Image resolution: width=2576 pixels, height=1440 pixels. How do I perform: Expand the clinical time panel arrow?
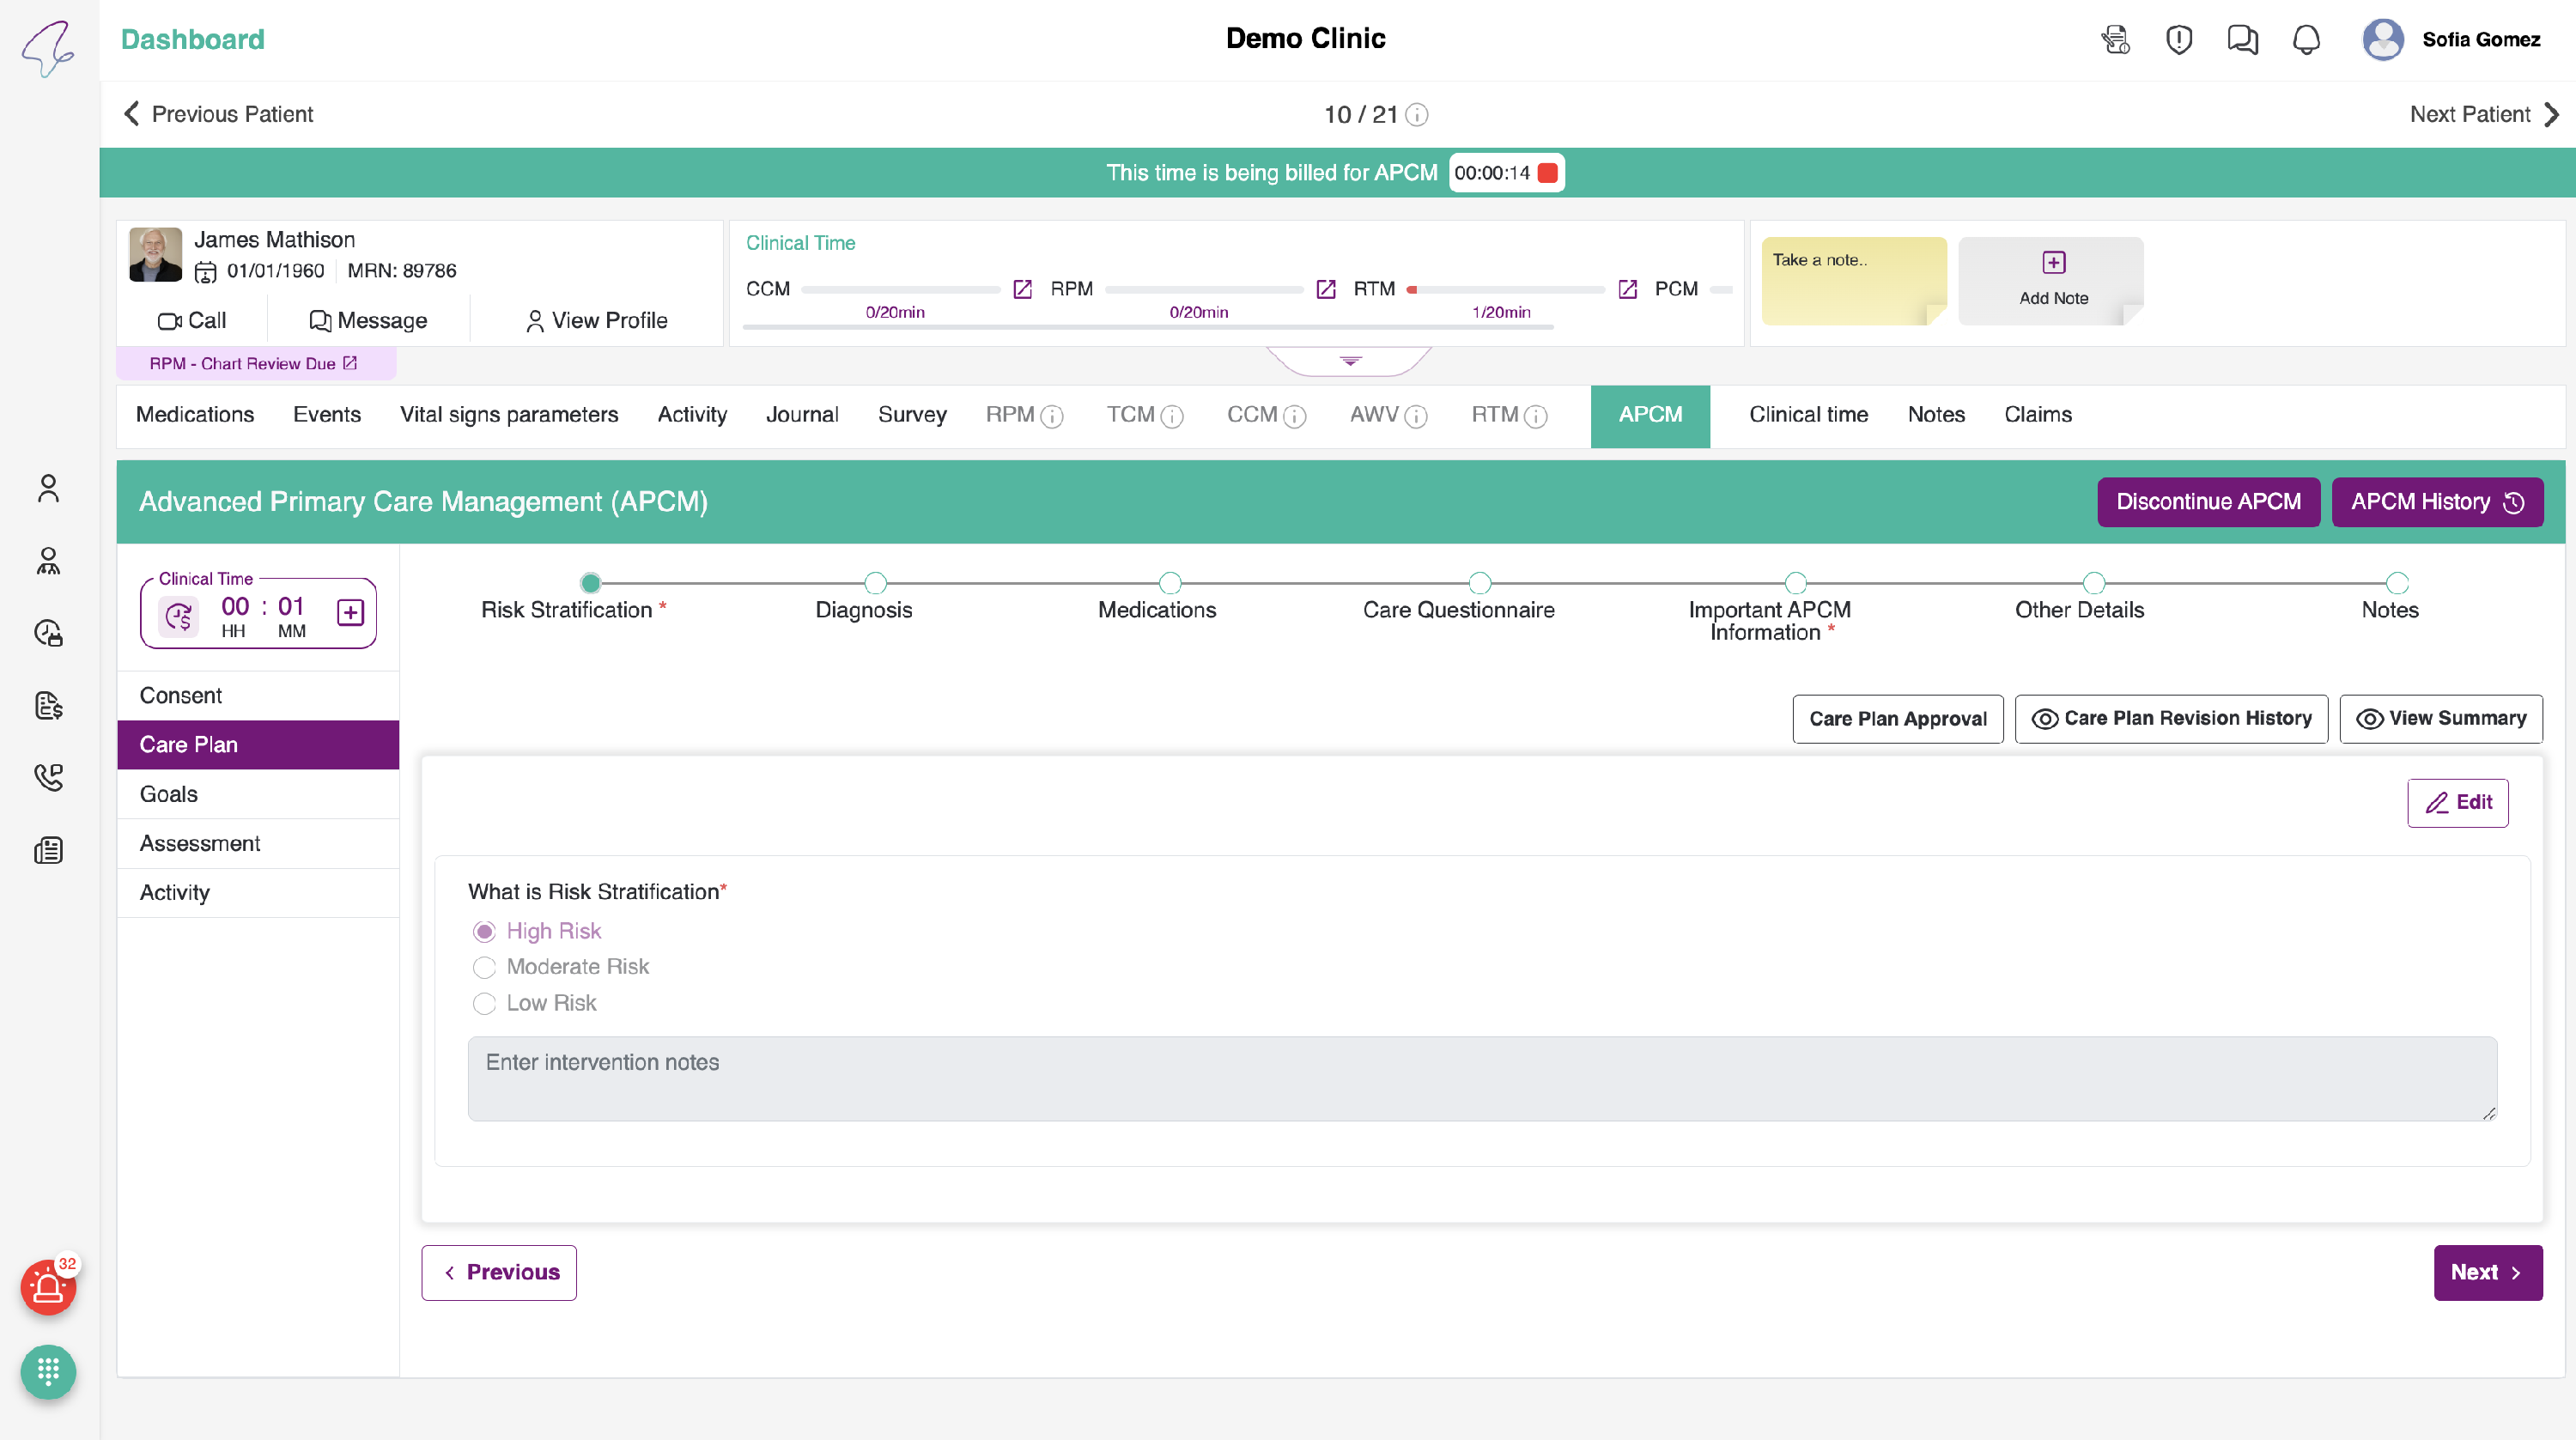tap(1349, 361)
